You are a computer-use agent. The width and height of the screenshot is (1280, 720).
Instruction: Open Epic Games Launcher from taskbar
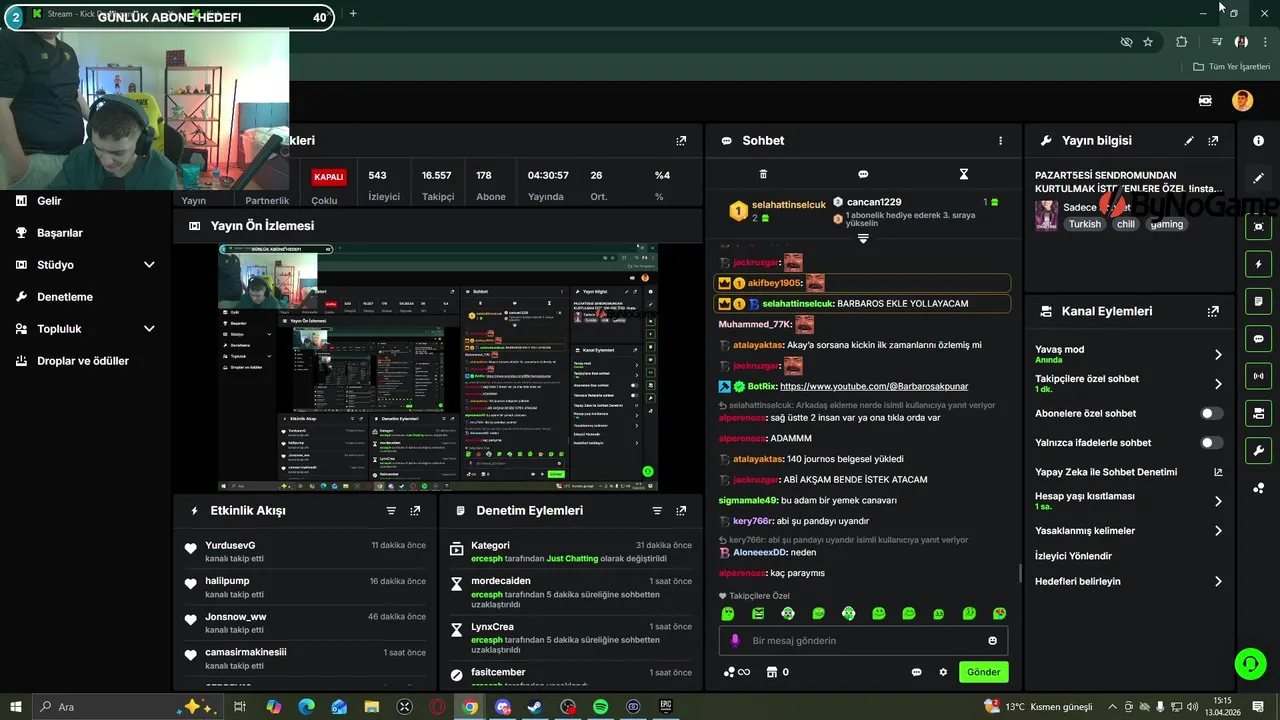(666, 707)
